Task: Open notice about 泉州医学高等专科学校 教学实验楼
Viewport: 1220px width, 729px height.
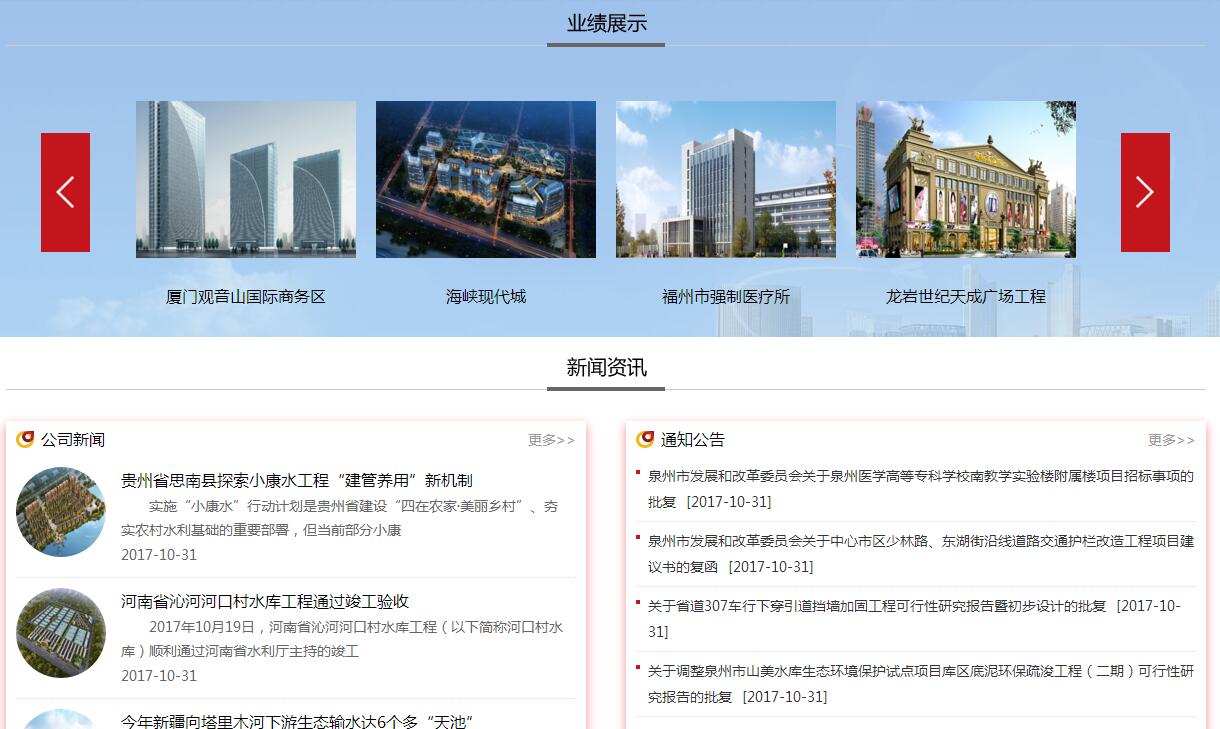Action: 920,477
